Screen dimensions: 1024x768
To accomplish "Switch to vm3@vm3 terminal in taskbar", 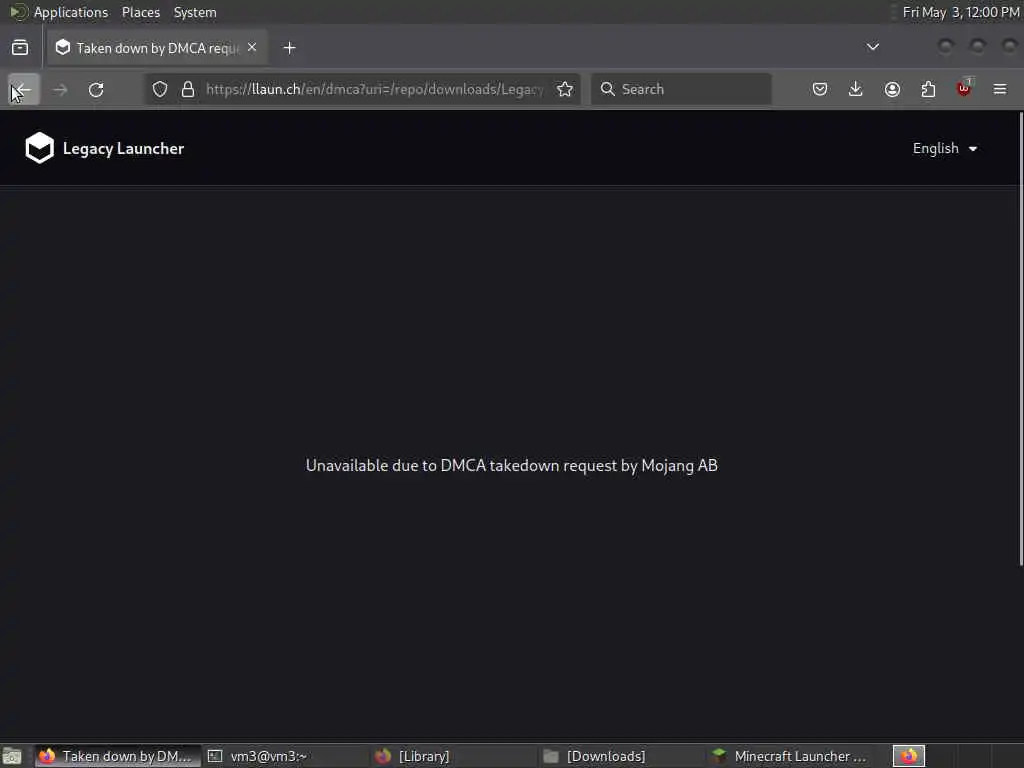I will coord(286,756).
